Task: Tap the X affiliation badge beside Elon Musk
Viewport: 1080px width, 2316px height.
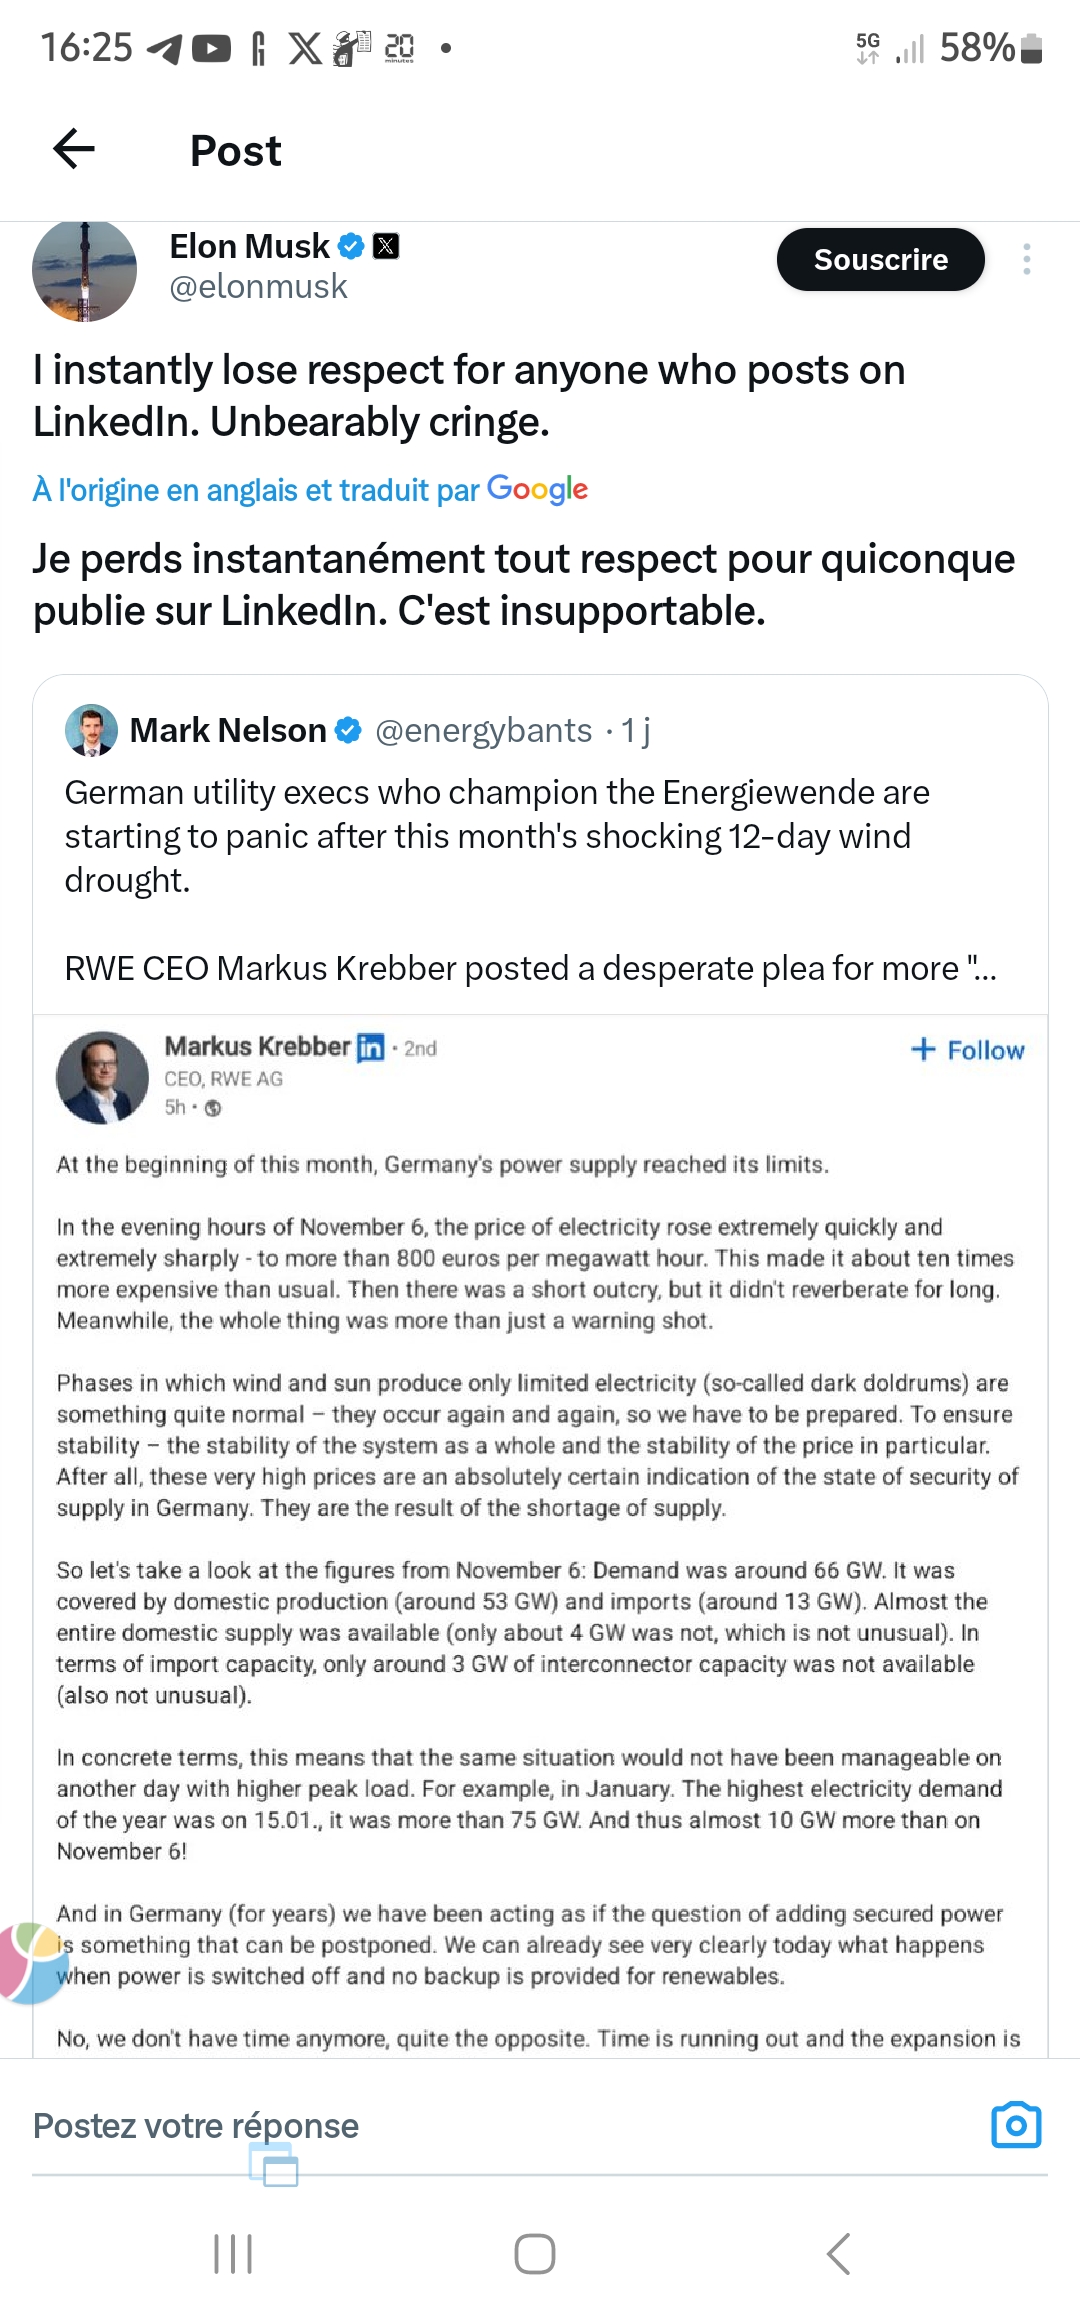Action: [386, 246]
